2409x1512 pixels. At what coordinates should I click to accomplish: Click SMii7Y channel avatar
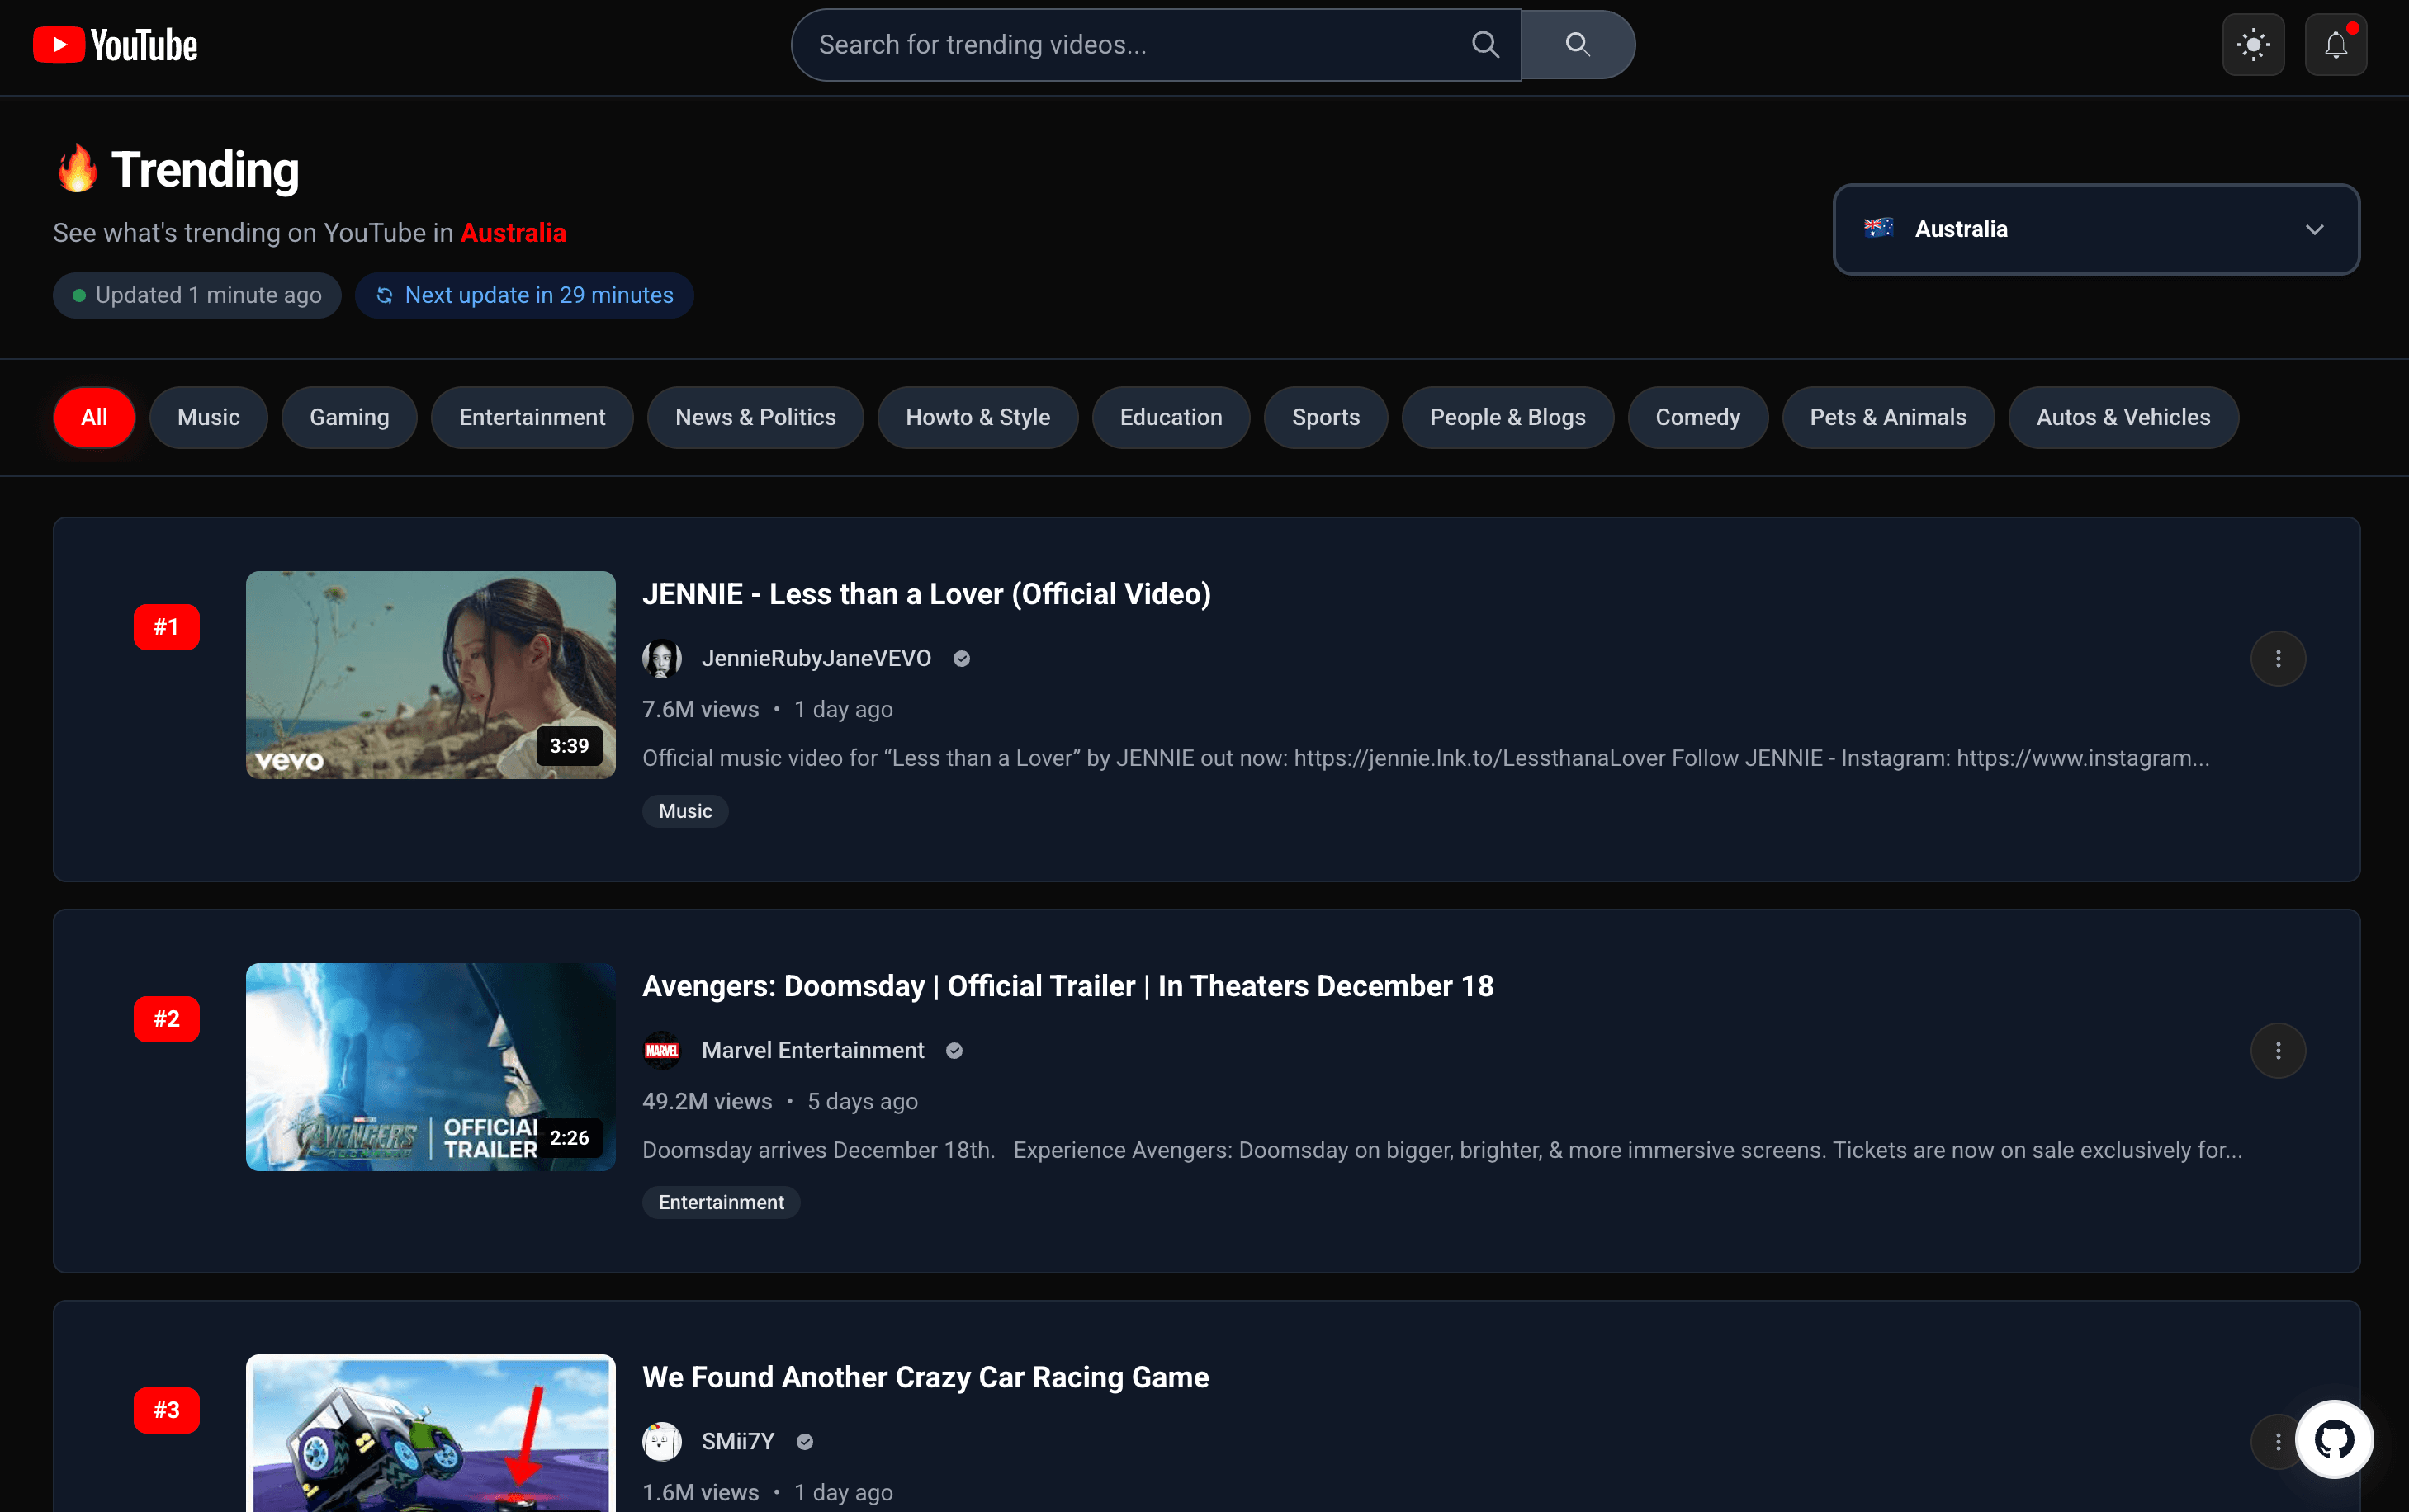coord(662,1441)
